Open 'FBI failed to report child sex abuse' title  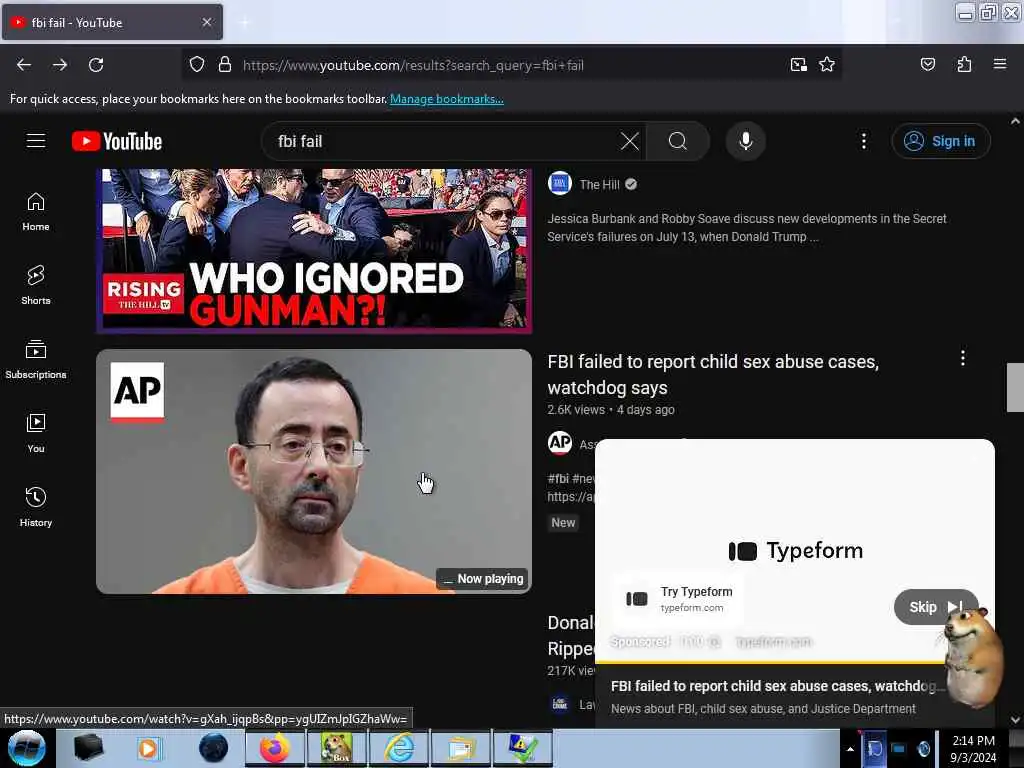tap(713, 374)
